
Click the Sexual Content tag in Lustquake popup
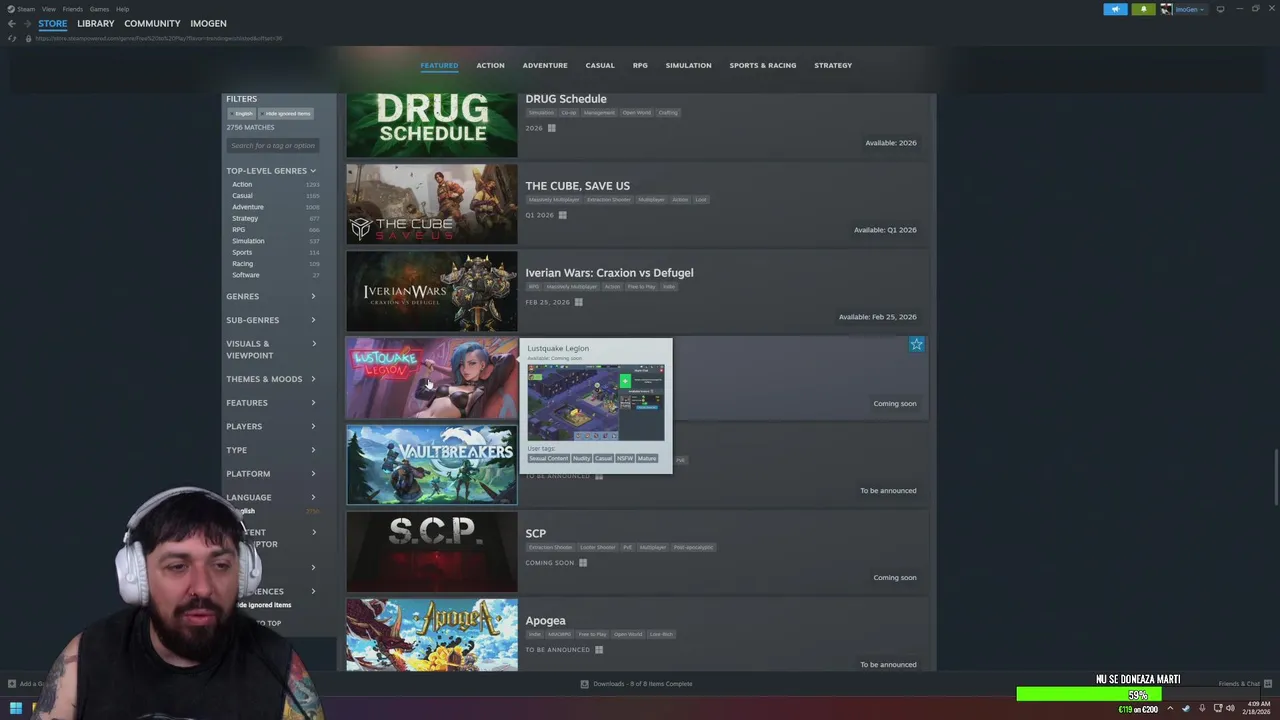tap(548, 459)
